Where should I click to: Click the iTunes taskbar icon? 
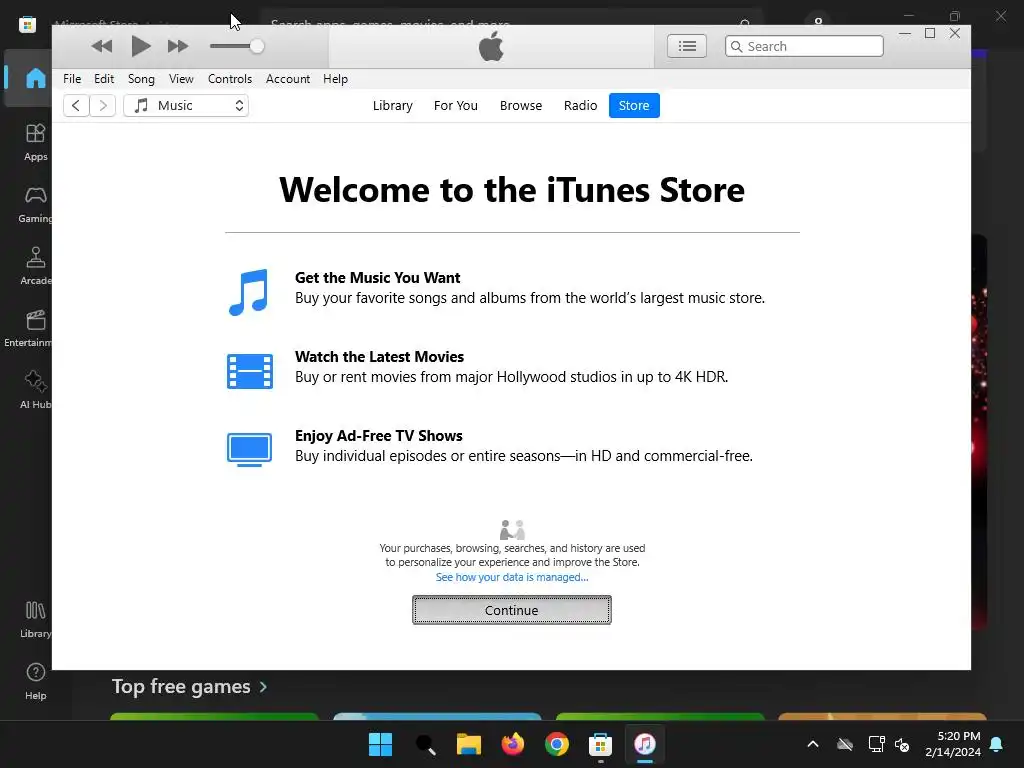(645, 744)
